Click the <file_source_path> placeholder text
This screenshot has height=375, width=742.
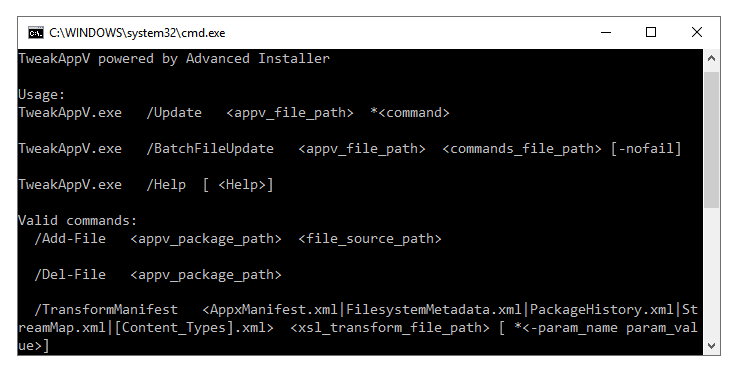[370, 239]
